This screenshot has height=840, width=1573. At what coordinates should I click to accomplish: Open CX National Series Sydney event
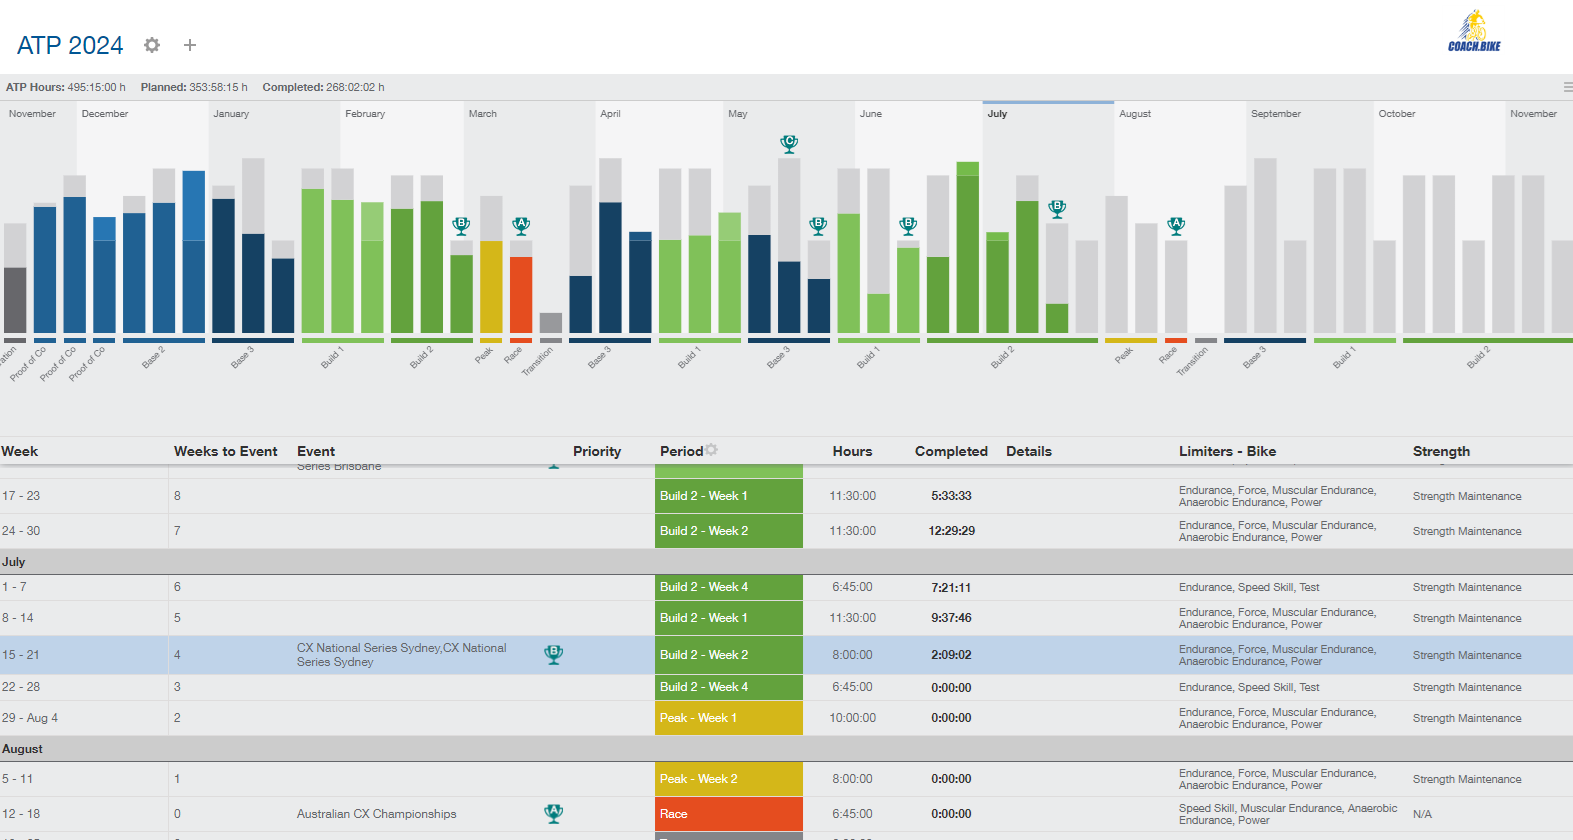pyautogui.click(x=401, y=655)
